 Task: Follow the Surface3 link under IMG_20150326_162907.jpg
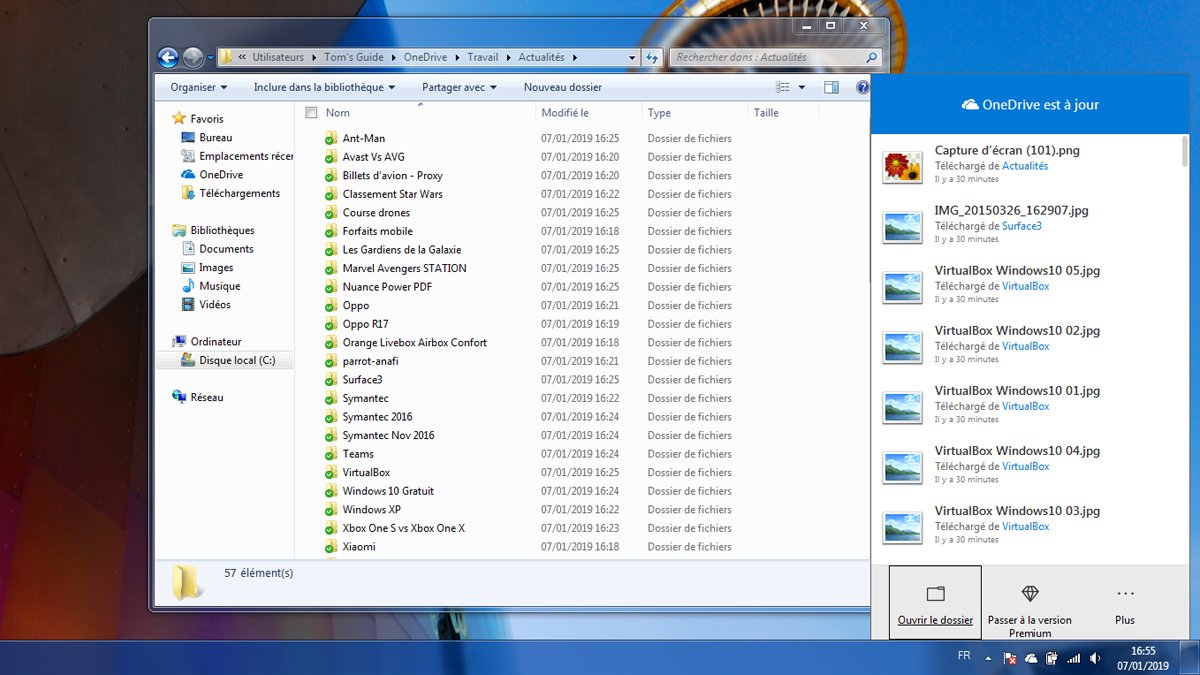(x=1022, y=226)
